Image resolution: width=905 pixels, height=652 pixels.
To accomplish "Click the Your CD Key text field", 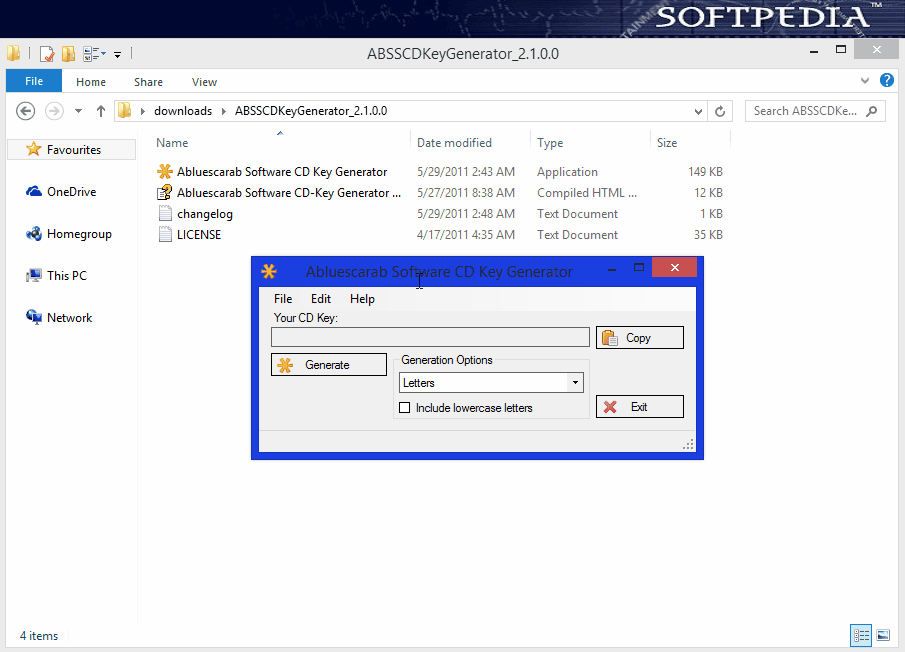I will (x=431, y=338).
